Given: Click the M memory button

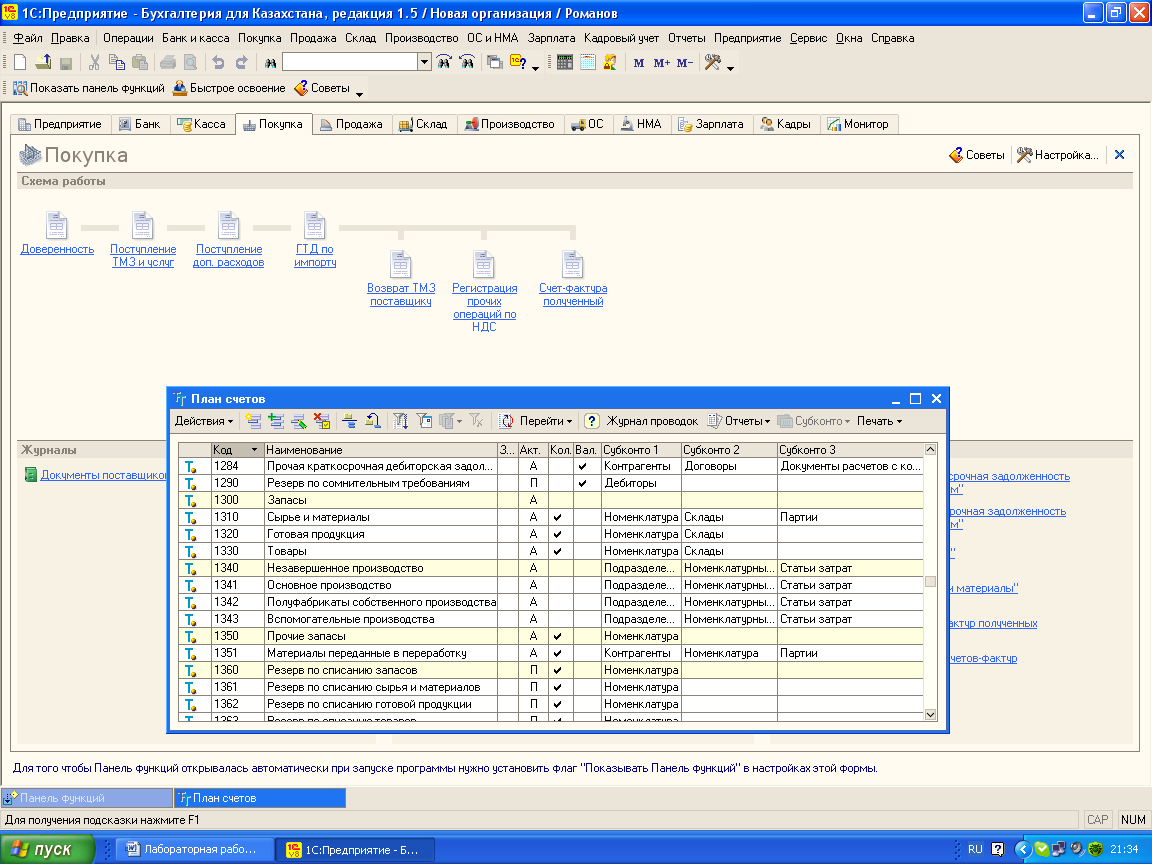Looking at the screenshot, I should [638, 63].
